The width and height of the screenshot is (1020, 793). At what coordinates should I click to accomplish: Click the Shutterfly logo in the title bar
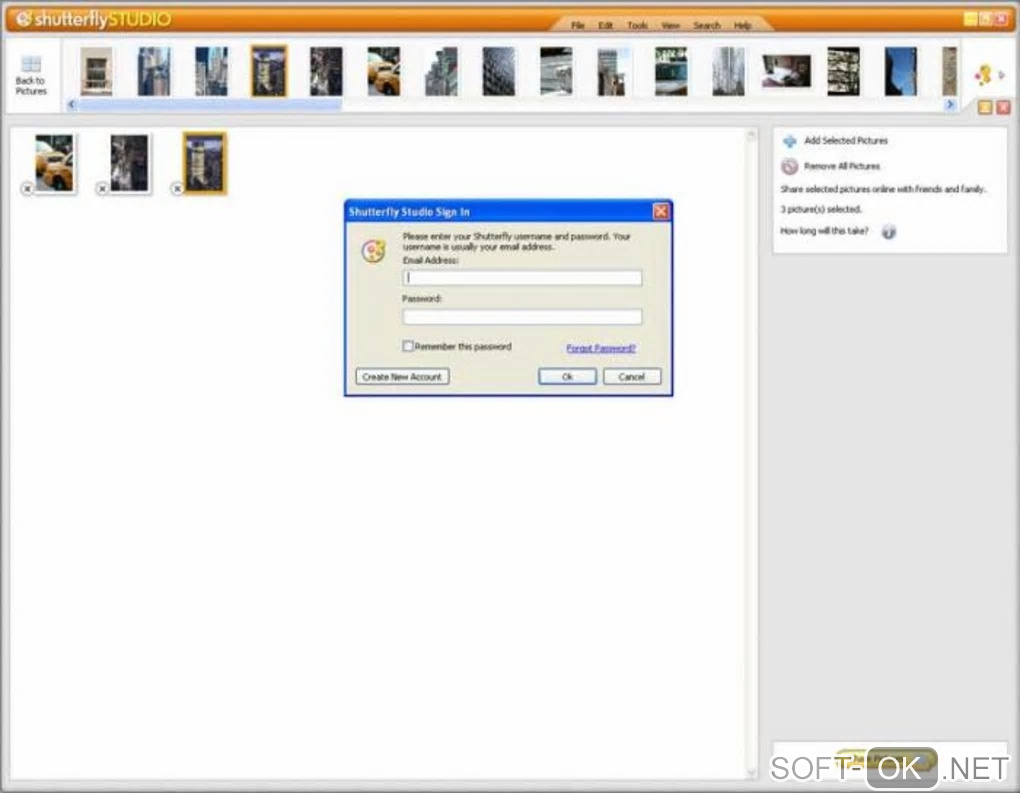[23, 19]
